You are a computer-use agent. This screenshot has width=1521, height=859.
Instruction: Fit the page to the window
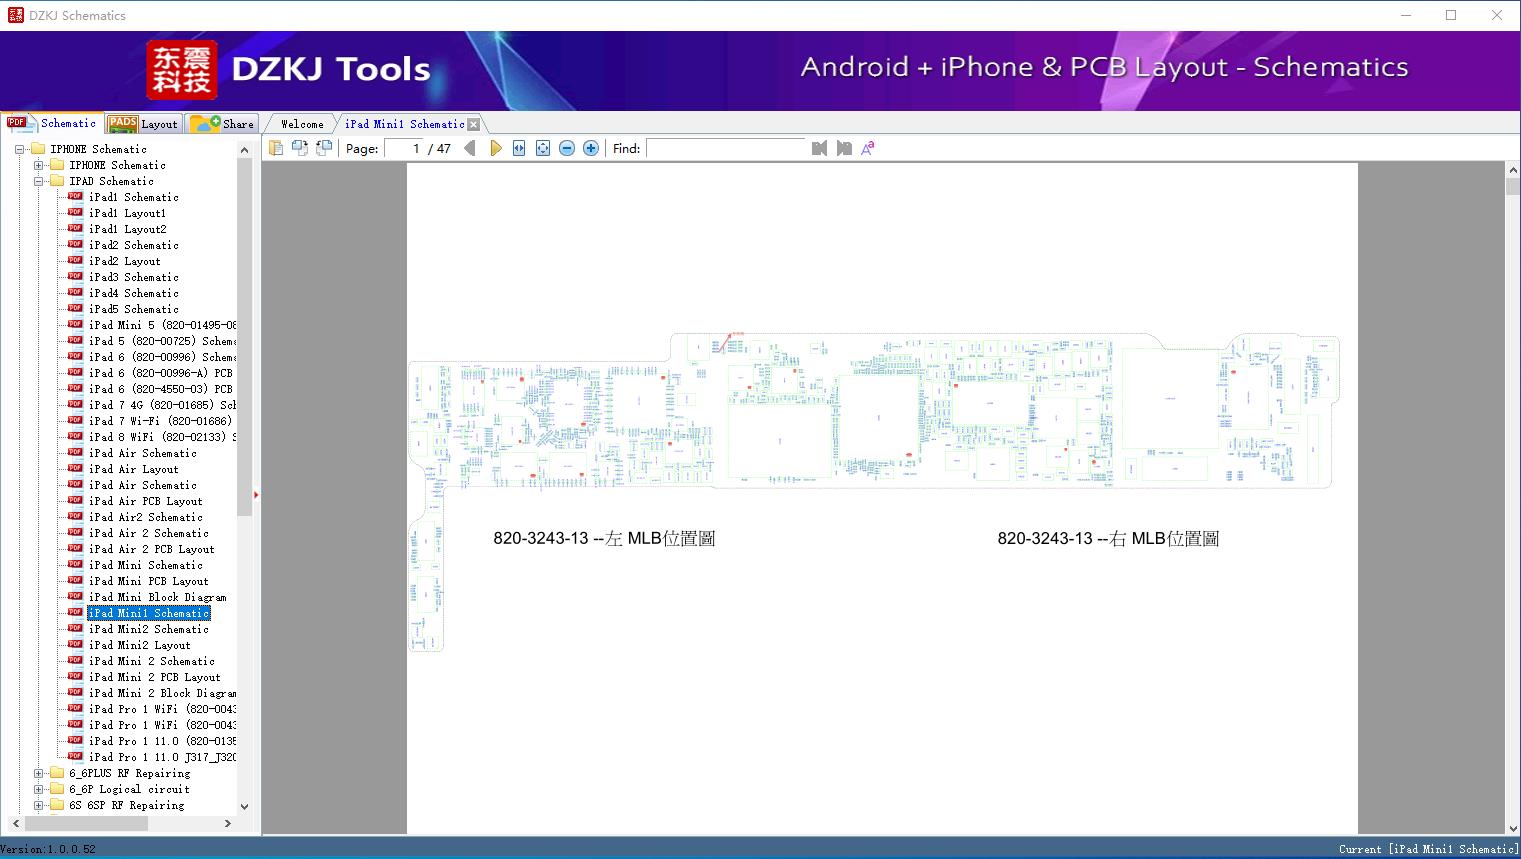(542, 147)
